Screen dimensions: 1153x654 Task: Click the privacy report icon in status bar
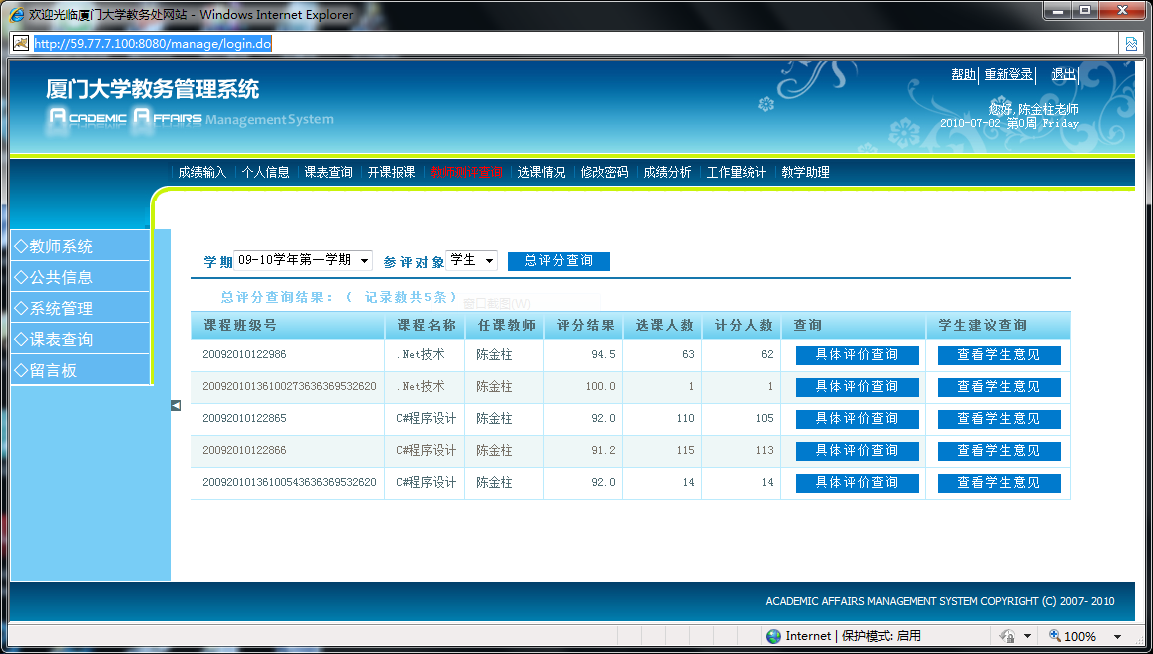point(1006,636)
